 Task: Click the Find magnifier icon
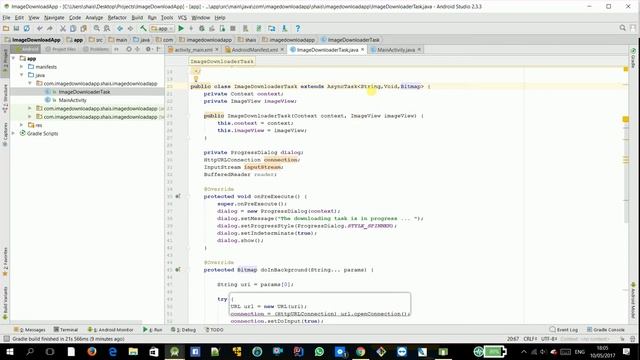point(97,29)
